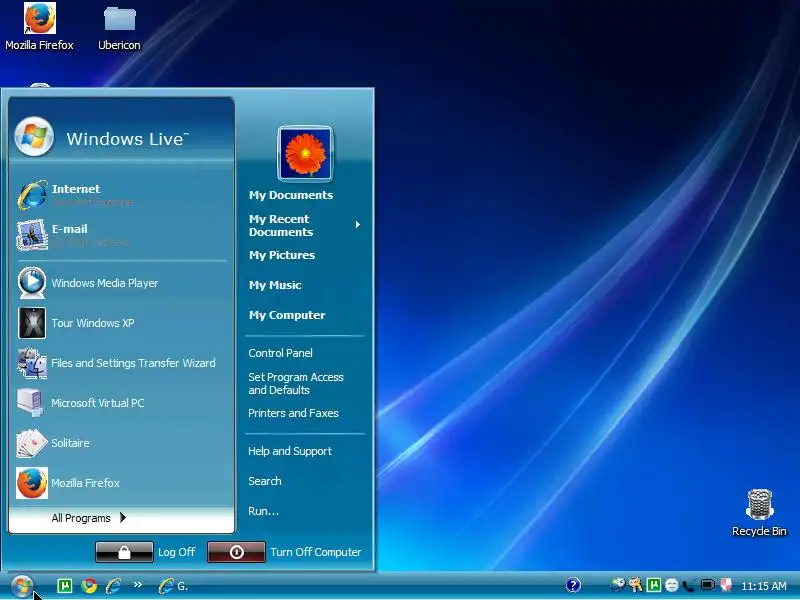The width and height of the screenshot is (800, 600).
Task: Click the red shield tray icon
Action: click(x=726, y=585)
